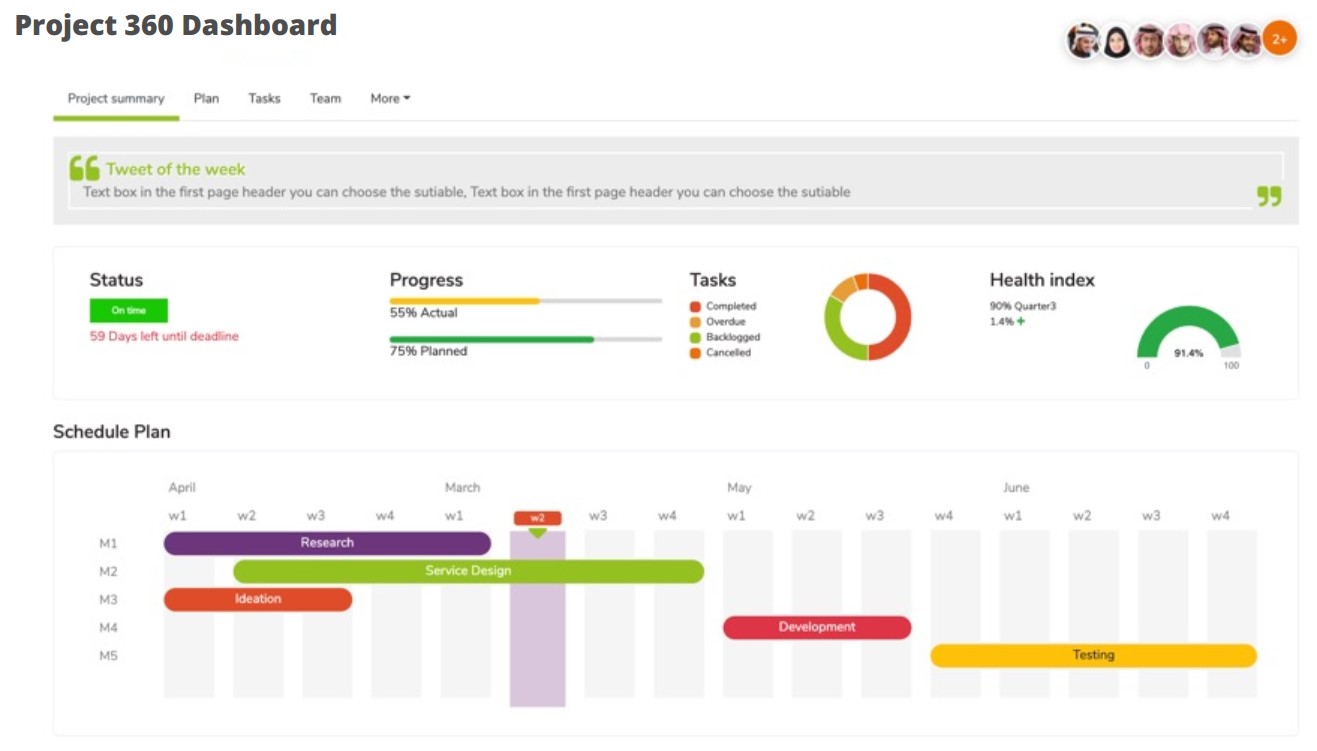Click the closing quote icon in tweet box
This screenshot has width=1317, height=751.
[x=1268, y=196]
